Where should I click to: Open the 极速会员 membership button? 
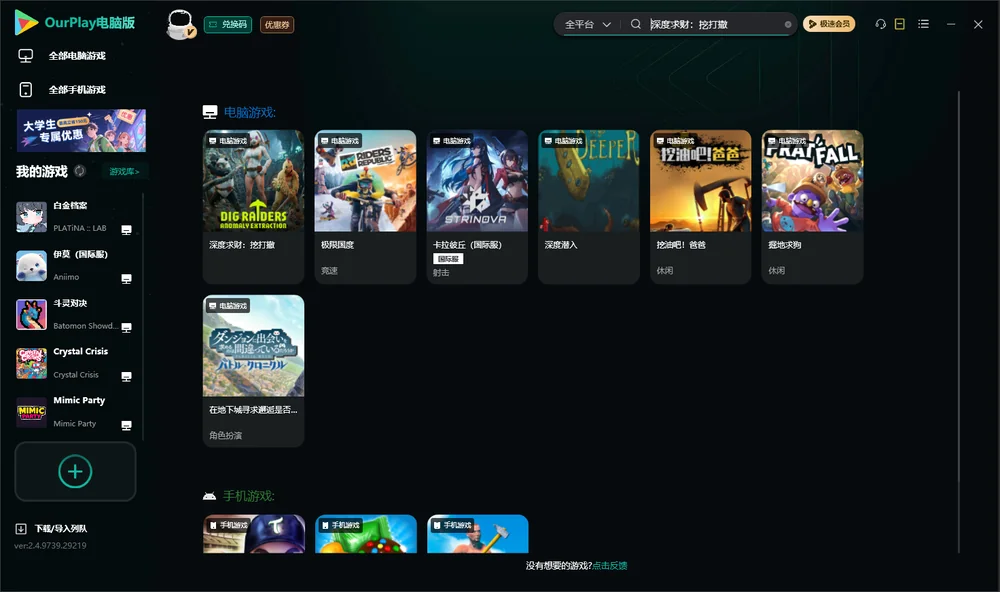pos(829,24)
